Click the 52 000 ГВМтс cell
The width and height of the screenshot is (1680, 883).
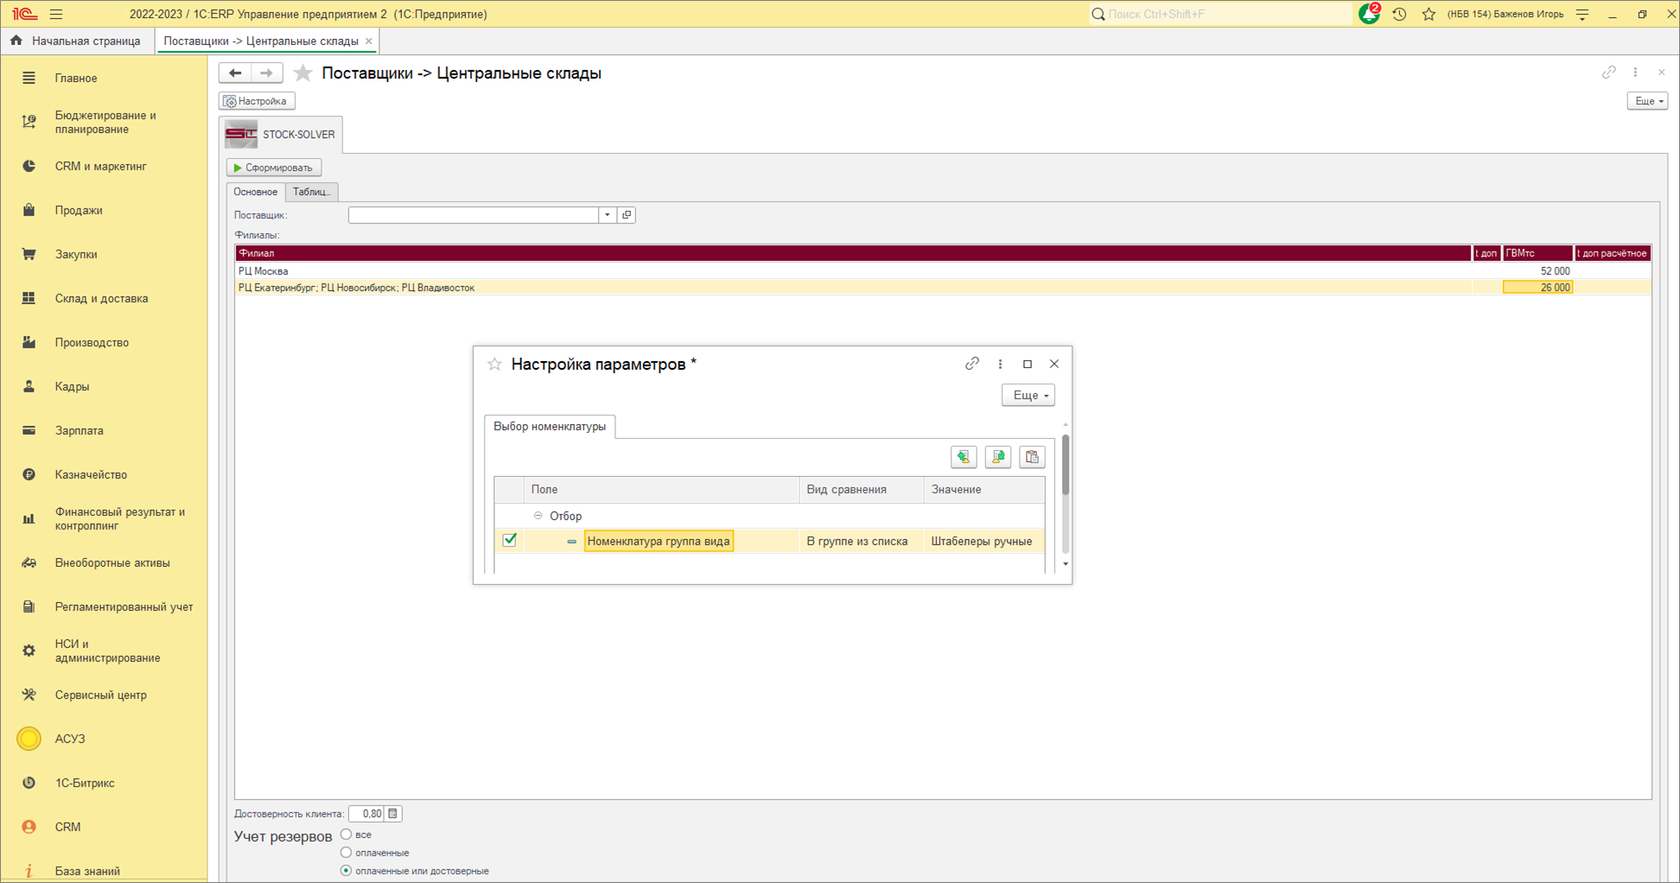tap(1538, 271)
